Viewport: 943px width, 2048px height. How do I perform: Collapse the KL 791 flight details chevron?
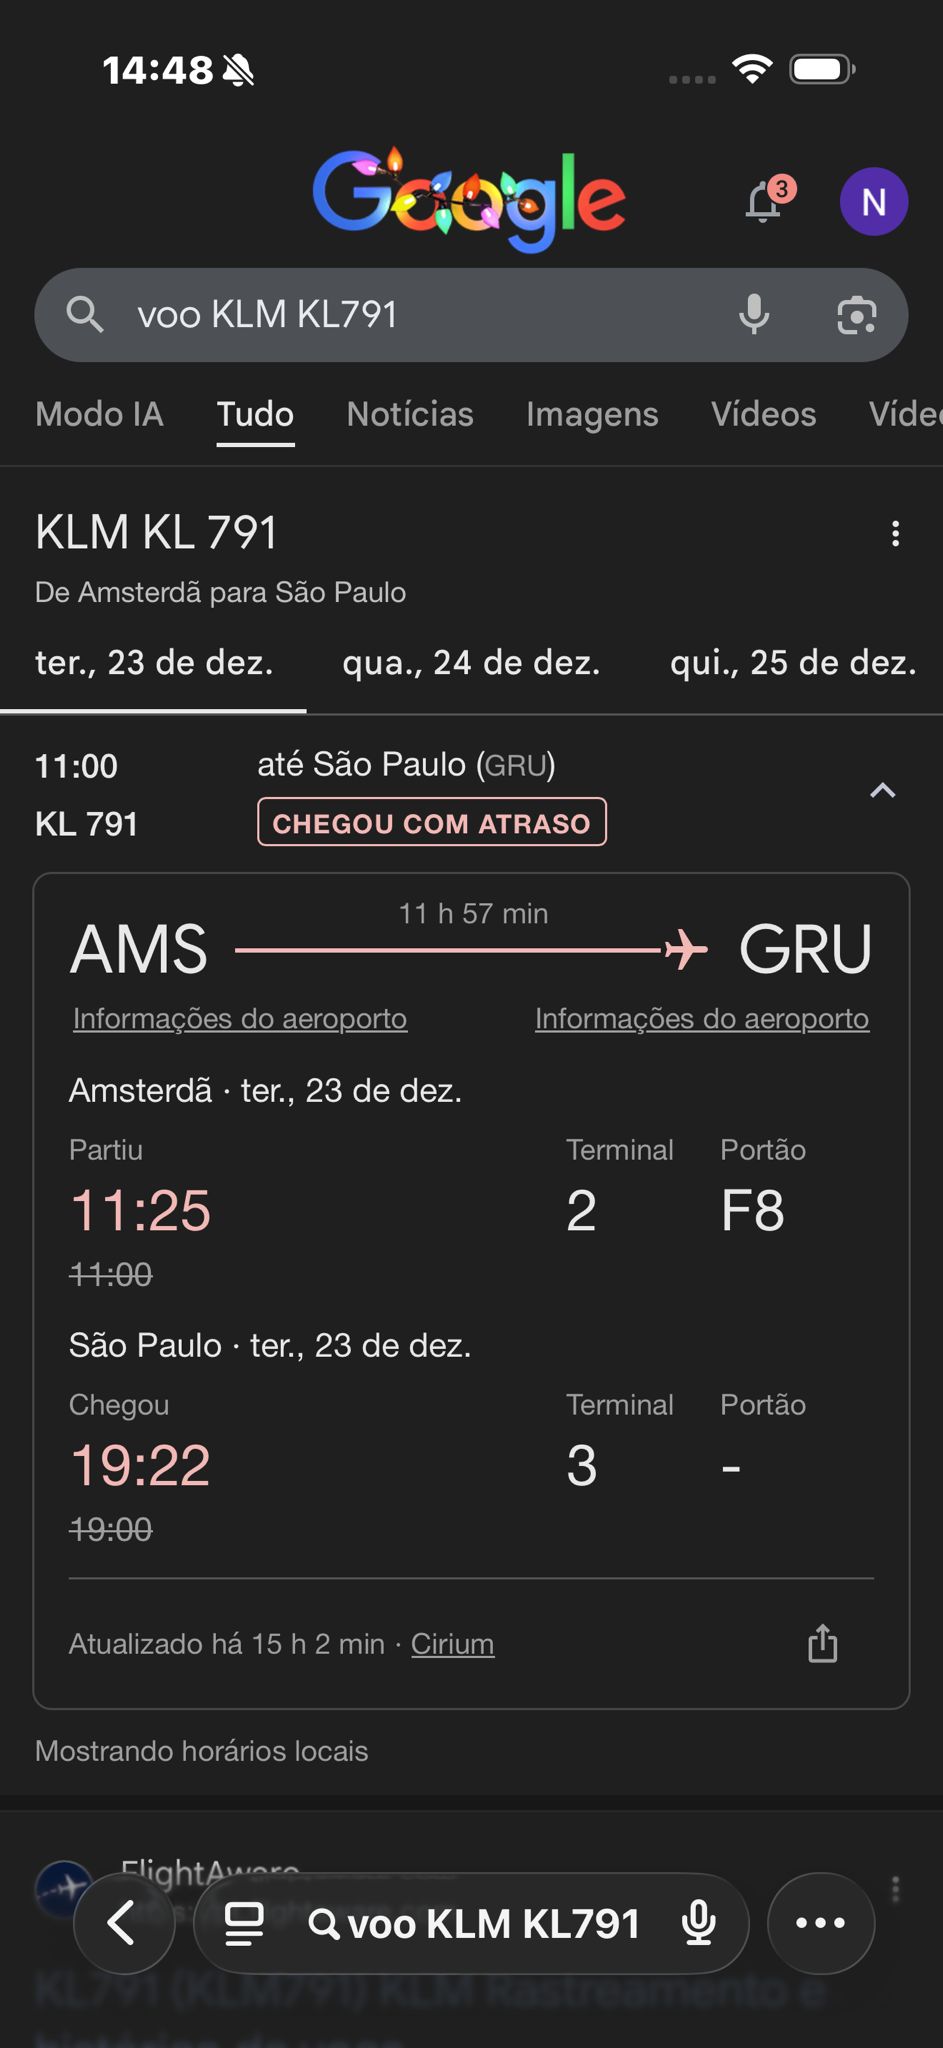click(x=882, y=792)
